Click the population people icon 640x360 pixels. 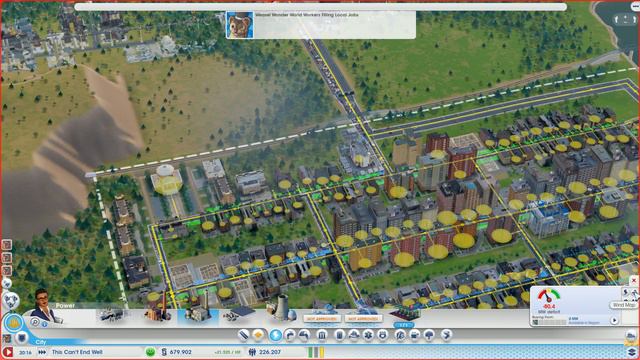coord(252,352)
